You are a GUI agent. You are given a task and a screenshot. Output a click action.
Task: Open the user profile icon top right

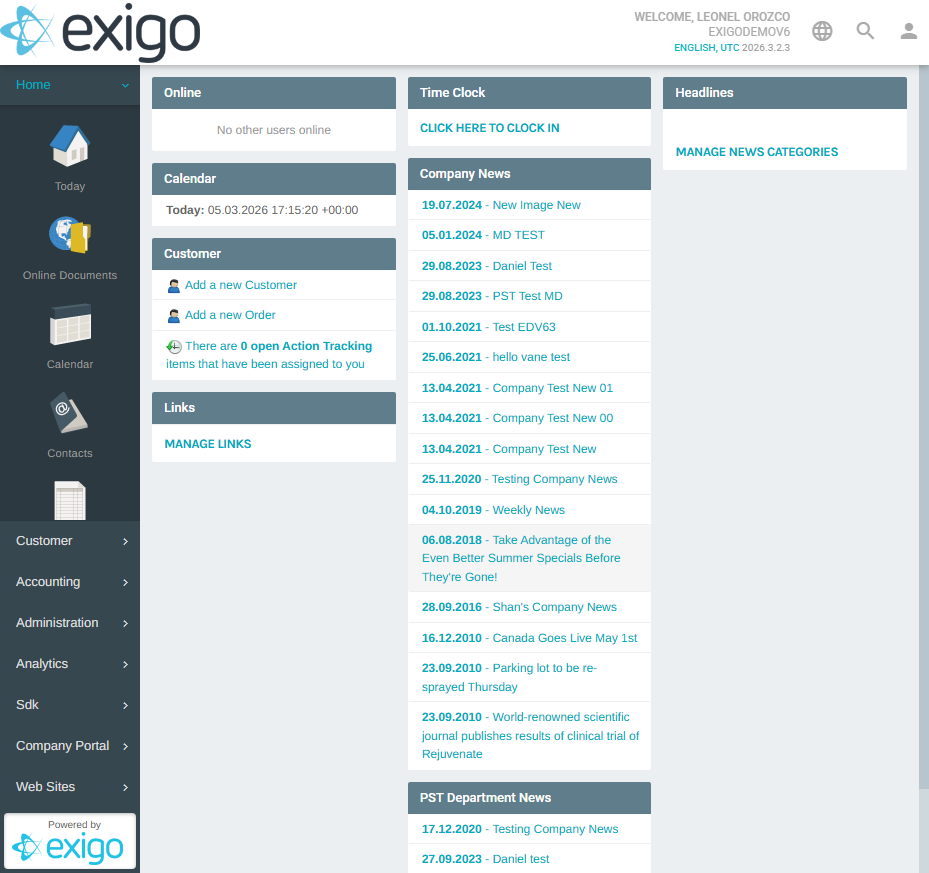[x=907, y=31]
